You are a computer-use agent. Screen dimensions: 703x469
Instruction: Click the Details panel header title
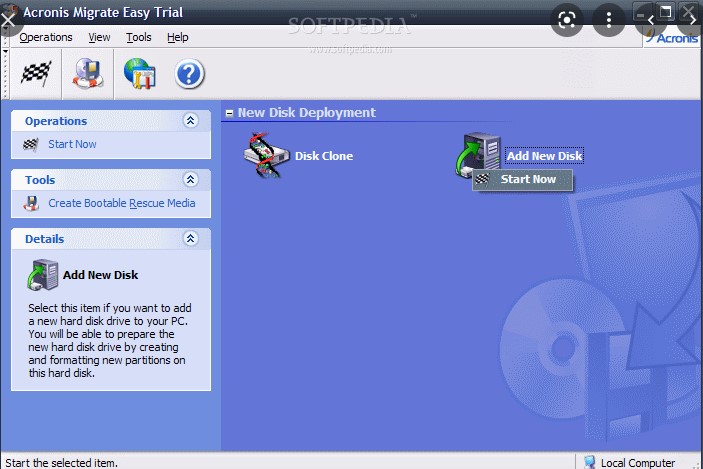(x=44, y=239)
